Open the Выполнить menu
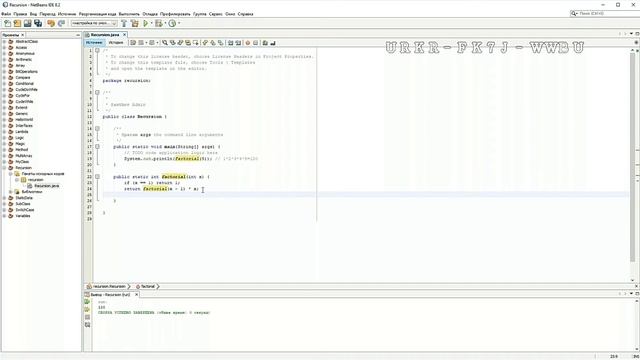Image resolution: width=640 pixels, height=360 pixels. pos(129,14)
